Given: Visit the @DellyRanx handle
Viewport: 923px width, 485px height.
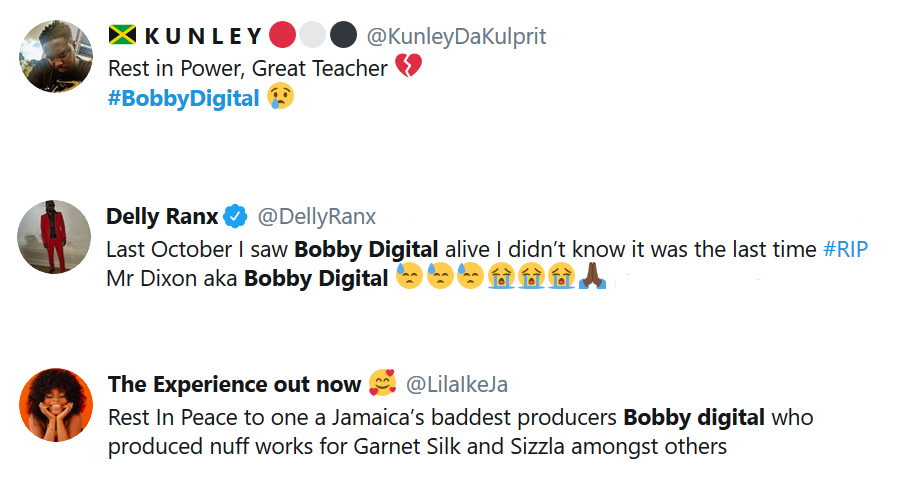Looking at the screenshot, I should click(x=316, y=216).
